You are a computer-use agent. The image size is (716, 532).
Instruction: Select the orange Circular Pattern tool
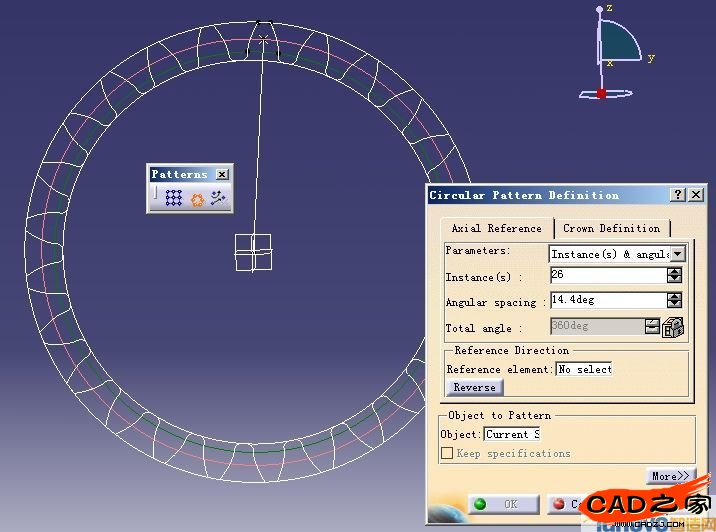click(197, 199)
